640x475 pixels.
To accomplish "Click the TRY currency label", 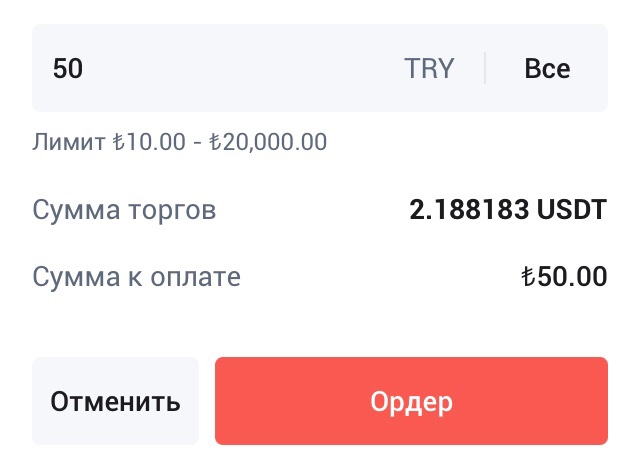I will click(x=429, y=68).
